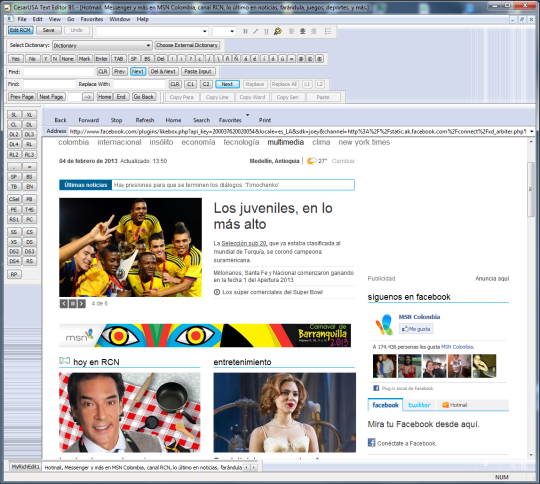Click the Paste Input button

click(198, 72)
